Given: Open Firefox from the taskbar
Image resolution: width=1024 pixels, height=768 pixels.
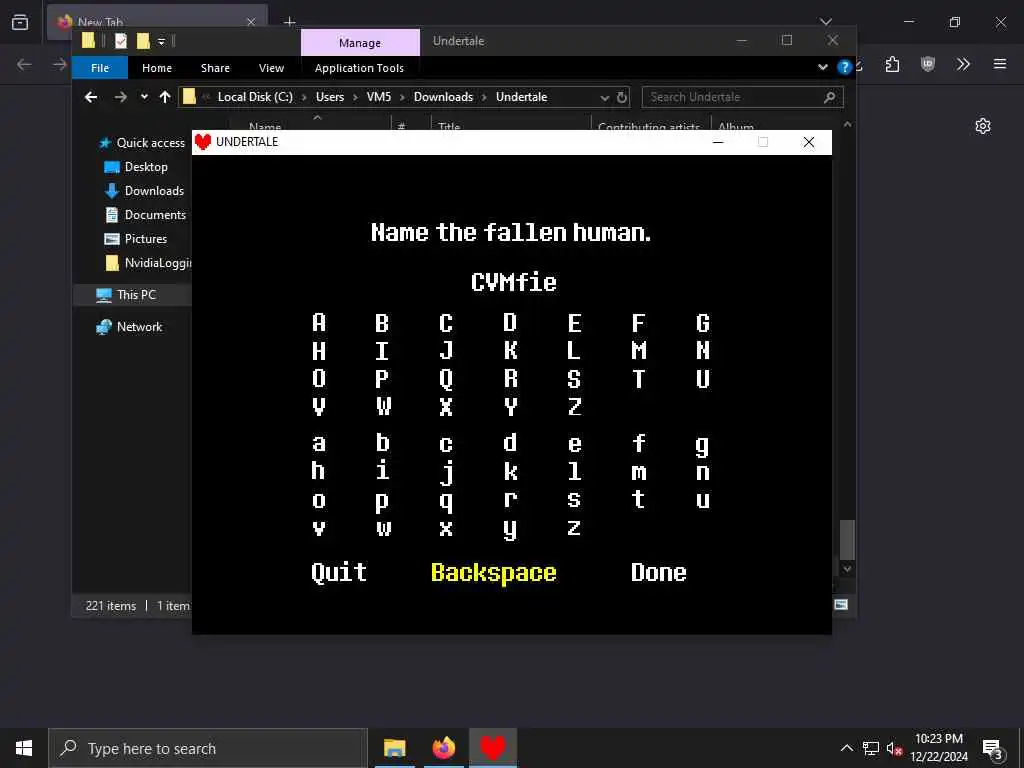Looking at the screenshot, I should (443, 748).
